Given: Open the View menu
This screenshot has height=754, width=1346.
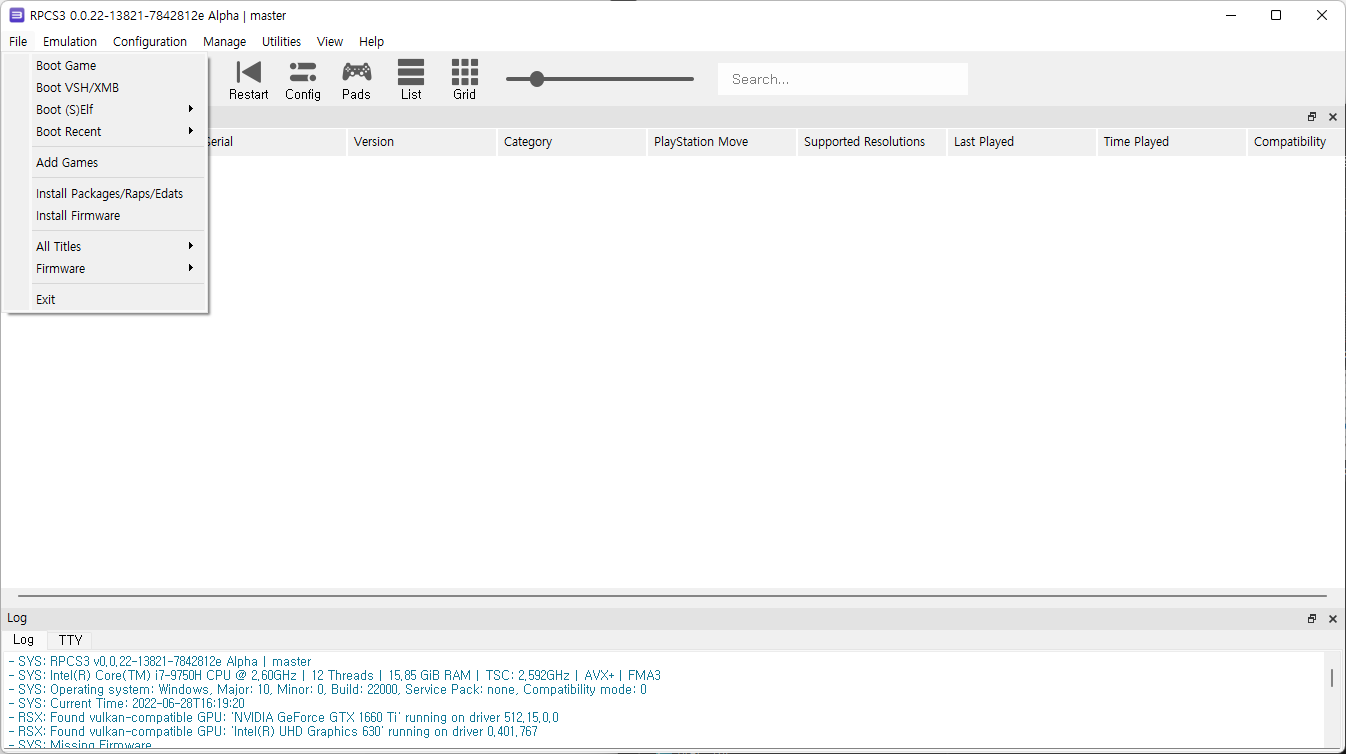Looking at the screenshot, I should (x=330, y=42).
